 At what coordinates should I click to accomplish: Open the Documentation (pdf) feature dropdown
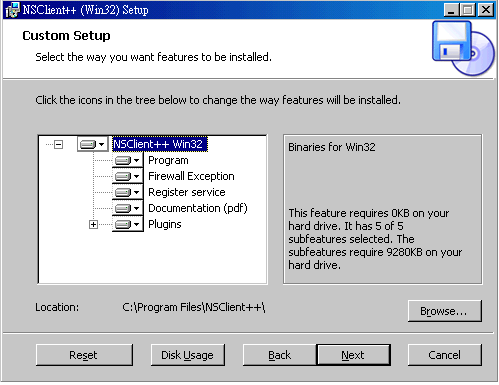(x=127, y=208)
